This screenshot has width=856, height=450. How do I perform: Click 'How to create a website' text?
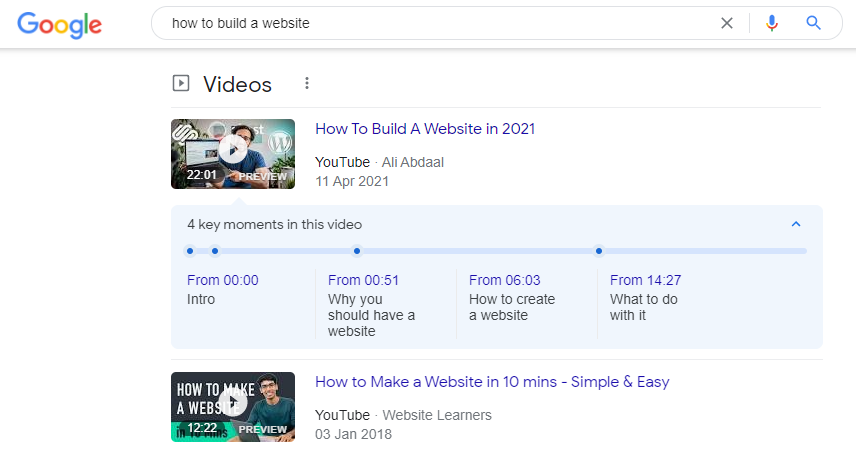pos(512,307)
